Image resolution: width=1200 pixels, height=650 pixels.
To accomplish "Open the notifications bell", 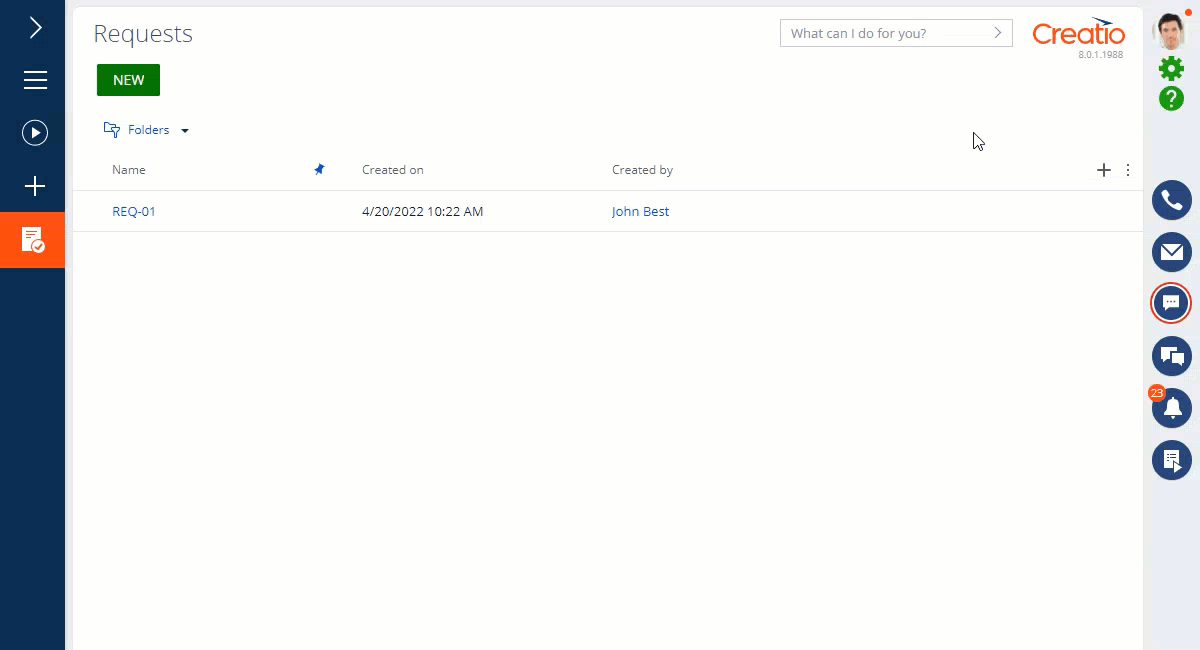I will 1172,408.
